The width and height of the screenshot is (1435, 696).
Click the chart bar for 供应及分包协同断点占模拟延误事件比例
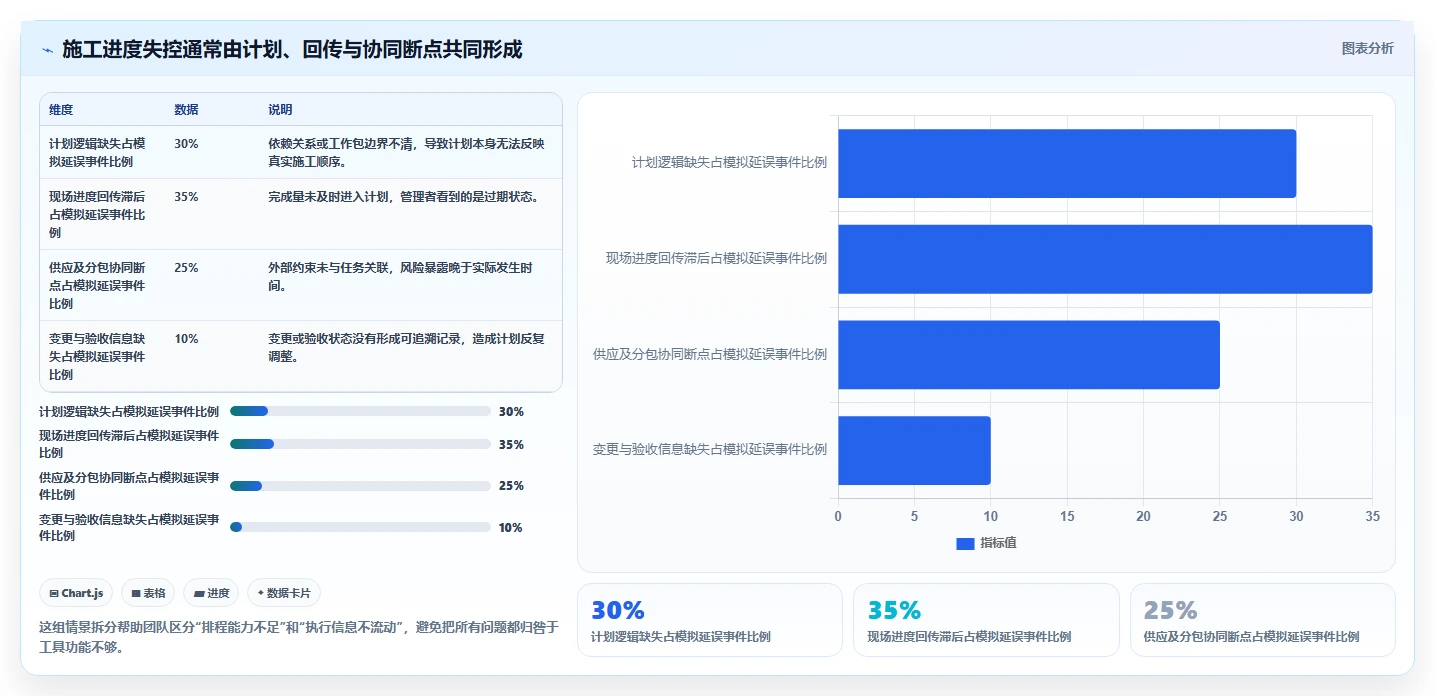pyautogui.click(x=1029, y=355)
